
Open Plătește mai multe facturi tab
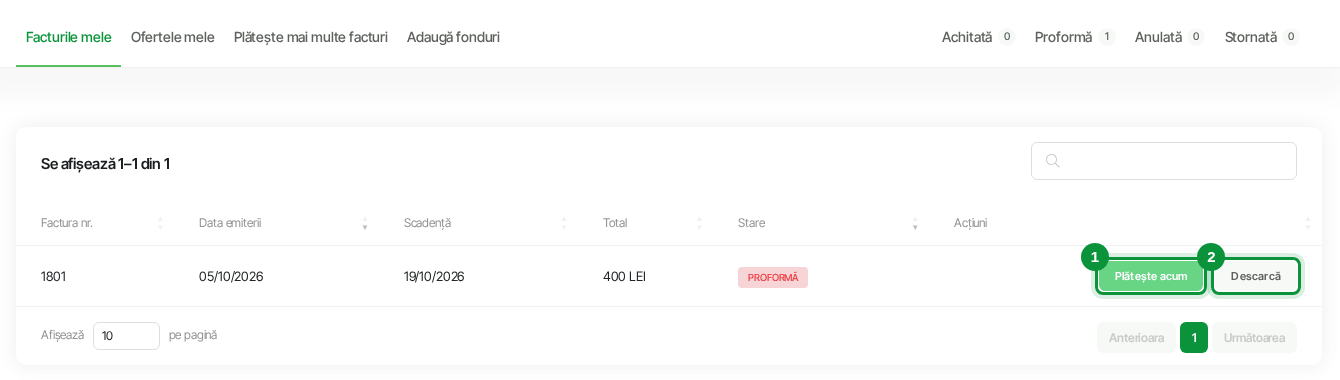pos(310,37)
